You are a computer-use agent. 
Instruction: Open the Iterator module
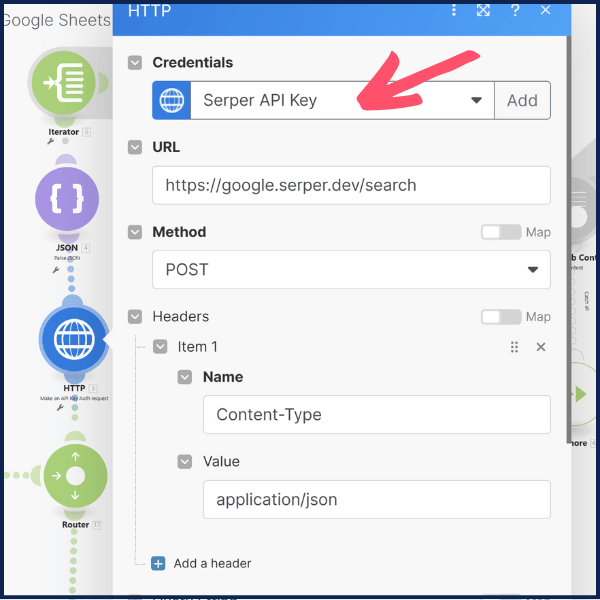(x=64, y=83)
